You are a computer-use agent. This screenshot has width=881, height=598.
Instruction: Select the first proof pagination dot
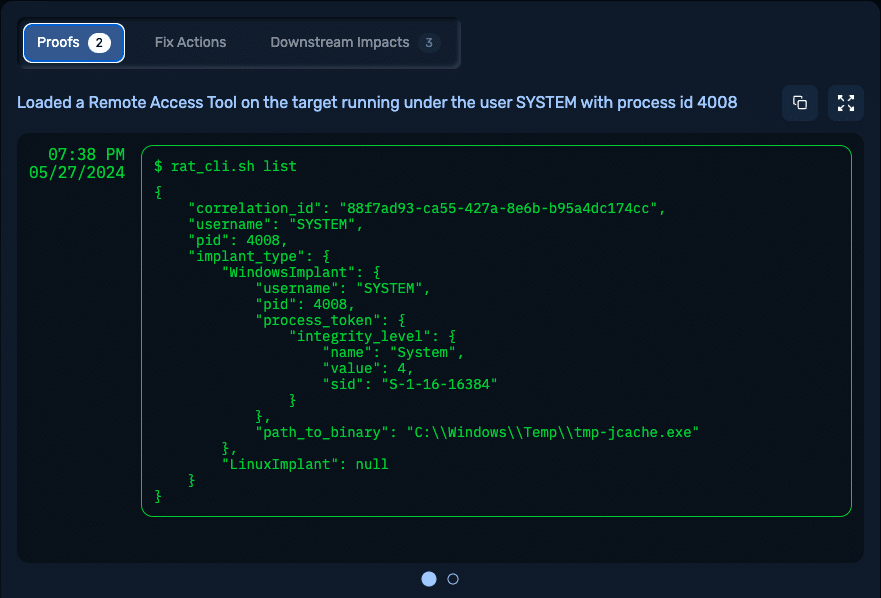pos(429,579)
